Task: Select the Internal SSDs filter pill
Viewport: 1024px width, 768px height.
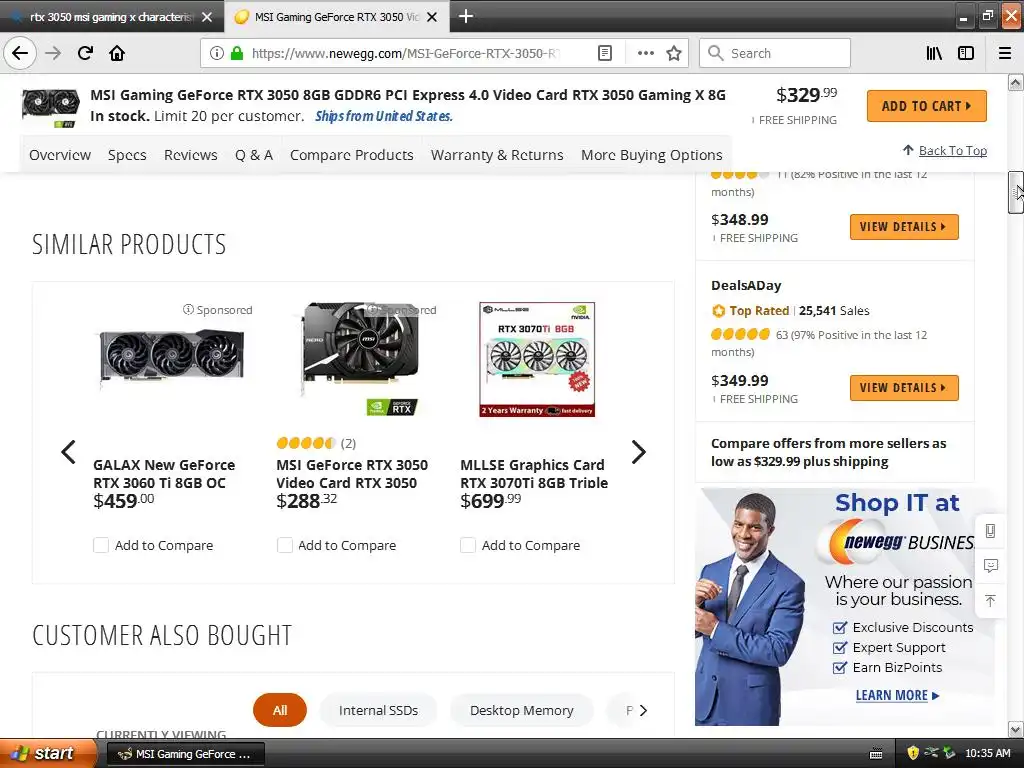Action: pyautogui.click(x=378, y=710)
